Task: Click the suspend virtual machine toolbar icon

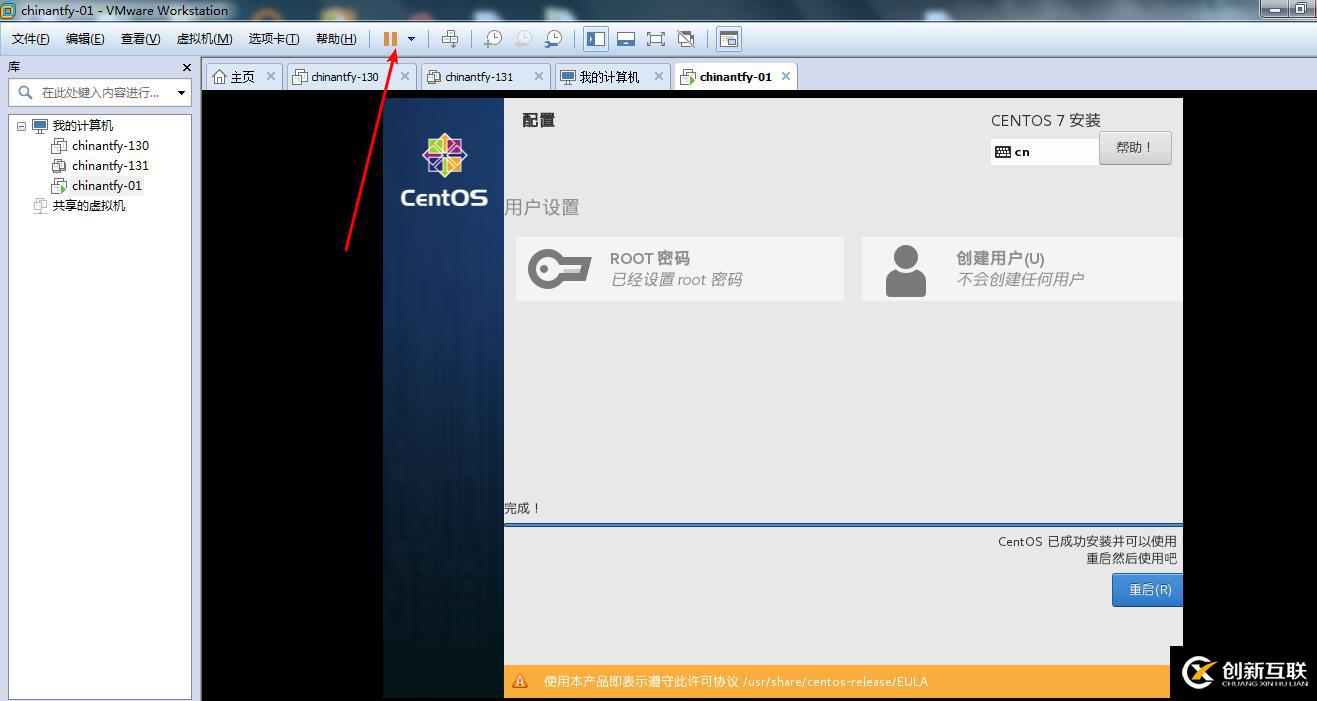Action: (x=390, y=39)
